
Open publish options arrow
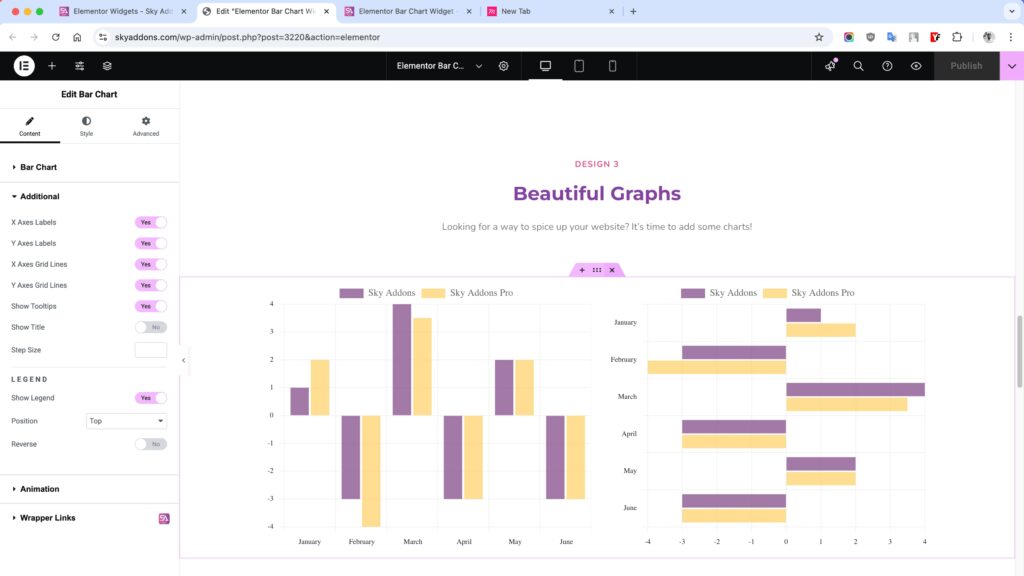1012,66
